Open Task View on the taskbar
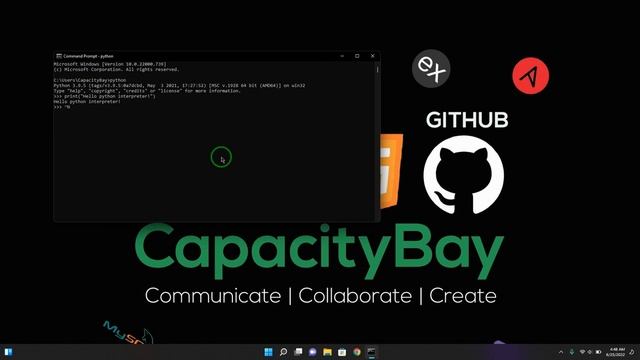 [298, 352]
